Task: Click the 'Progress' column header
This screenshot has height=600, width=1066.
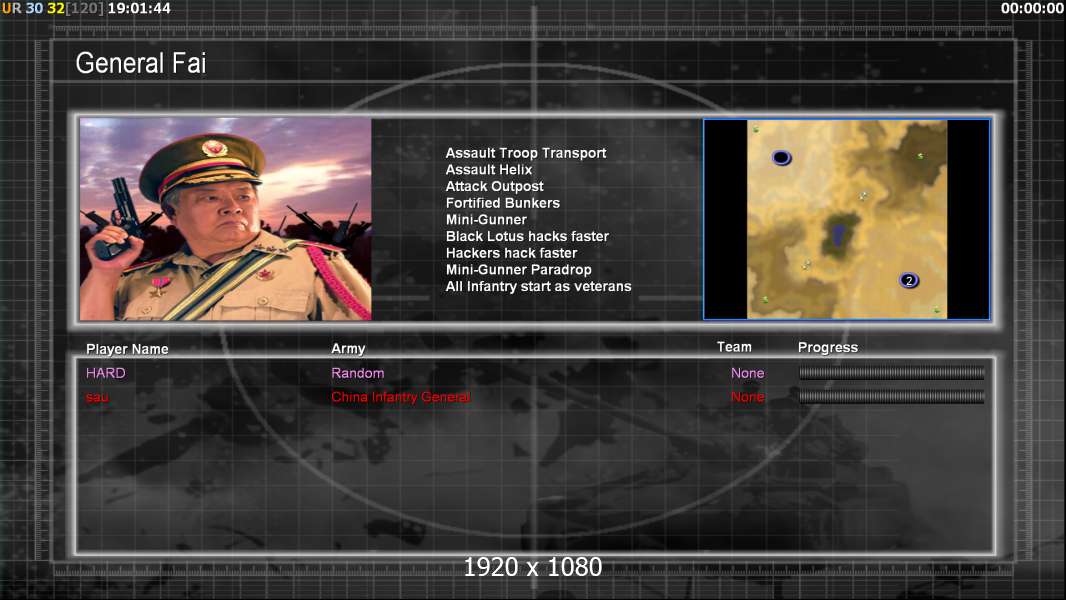Action: (827, 348)
